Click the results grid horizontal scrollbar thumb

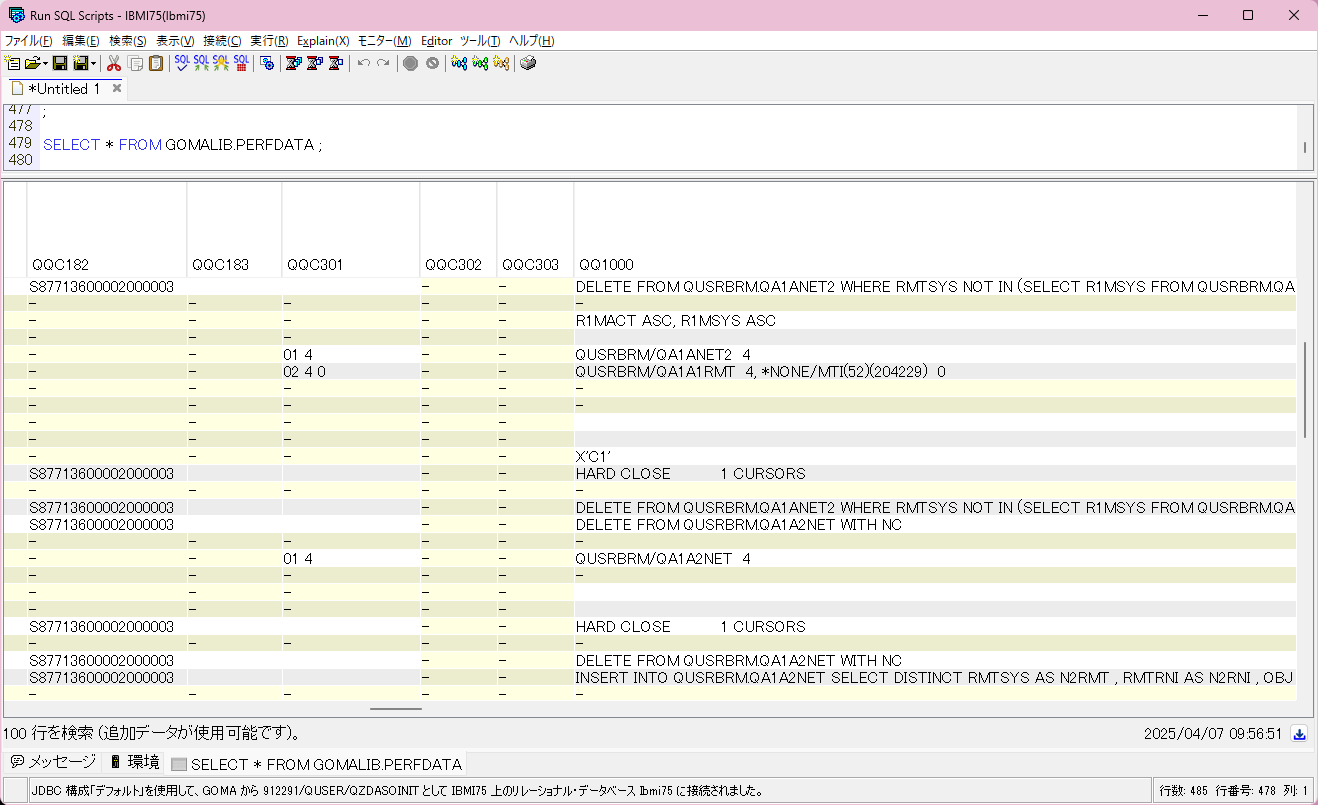point(396,709)
